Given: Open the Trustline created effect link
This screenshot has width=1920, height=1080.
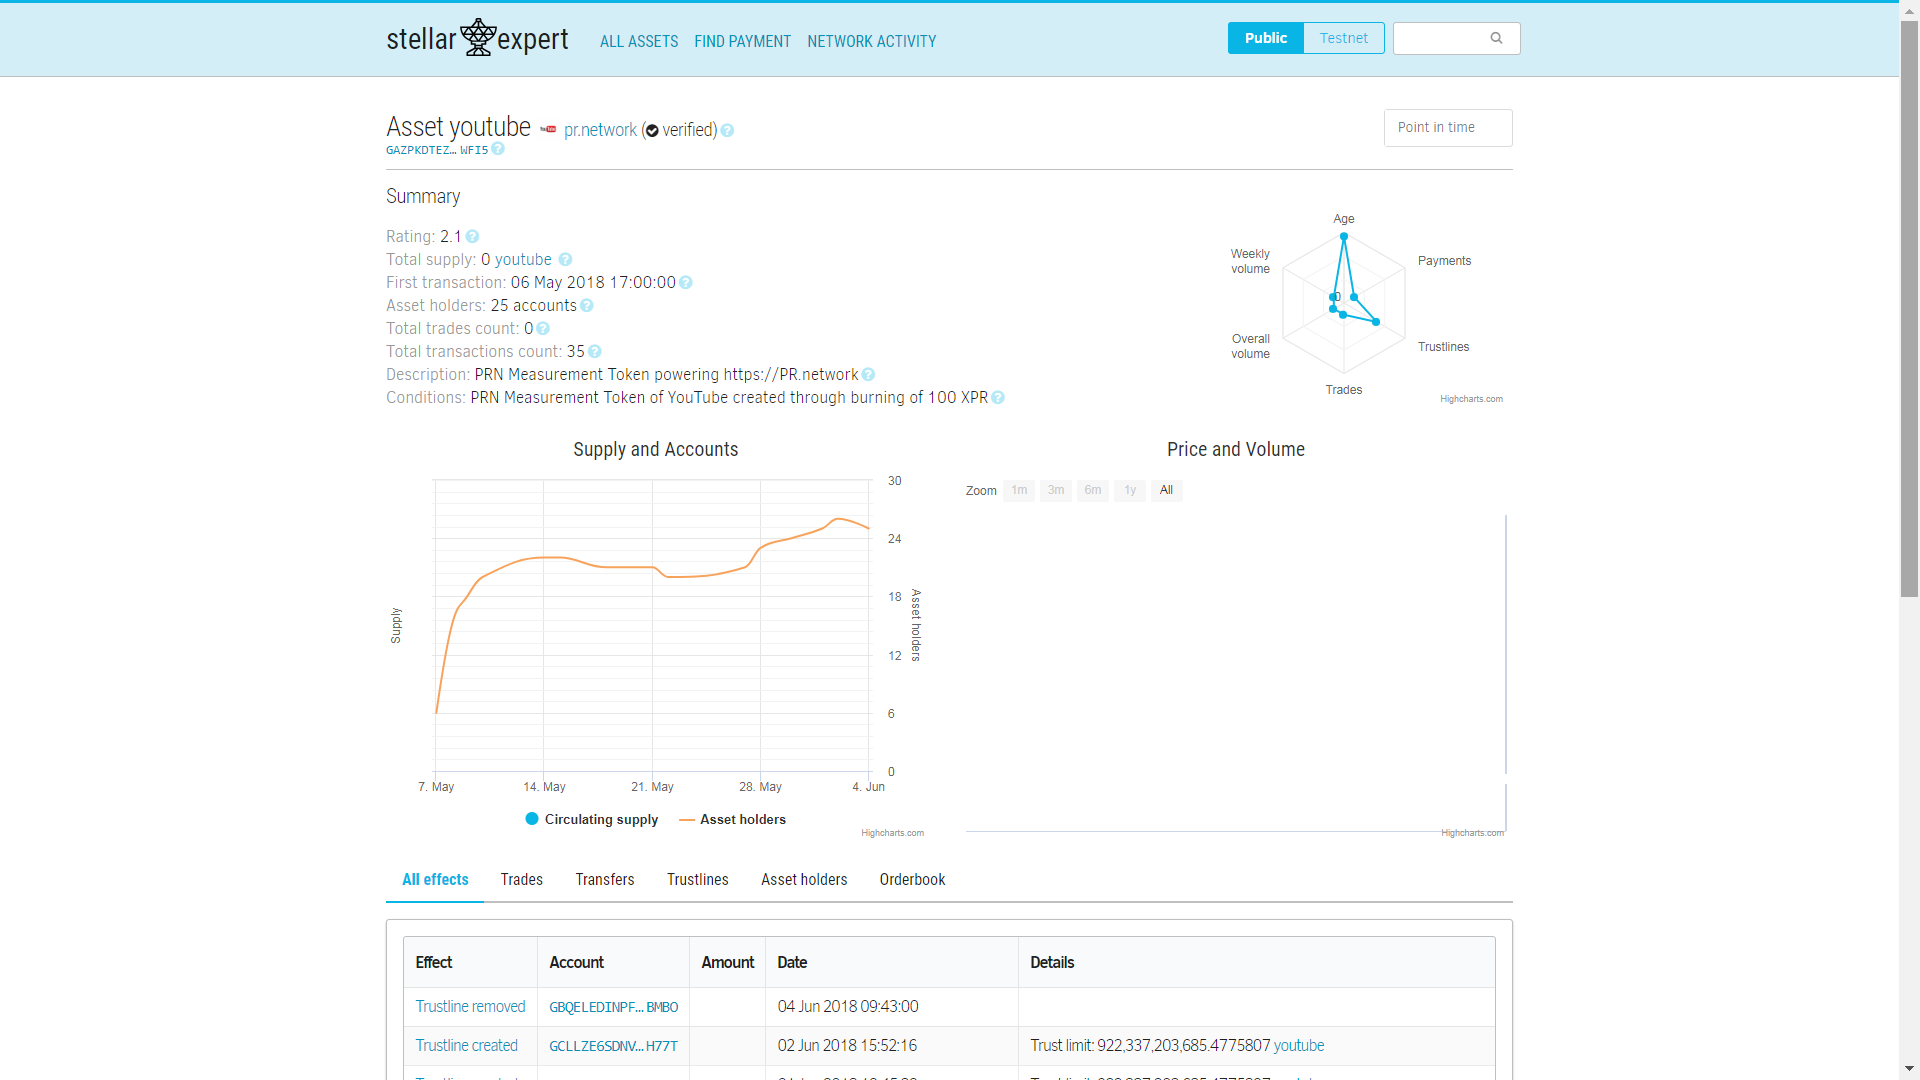Looking at the screenshot, I should tap(467, 1046).
